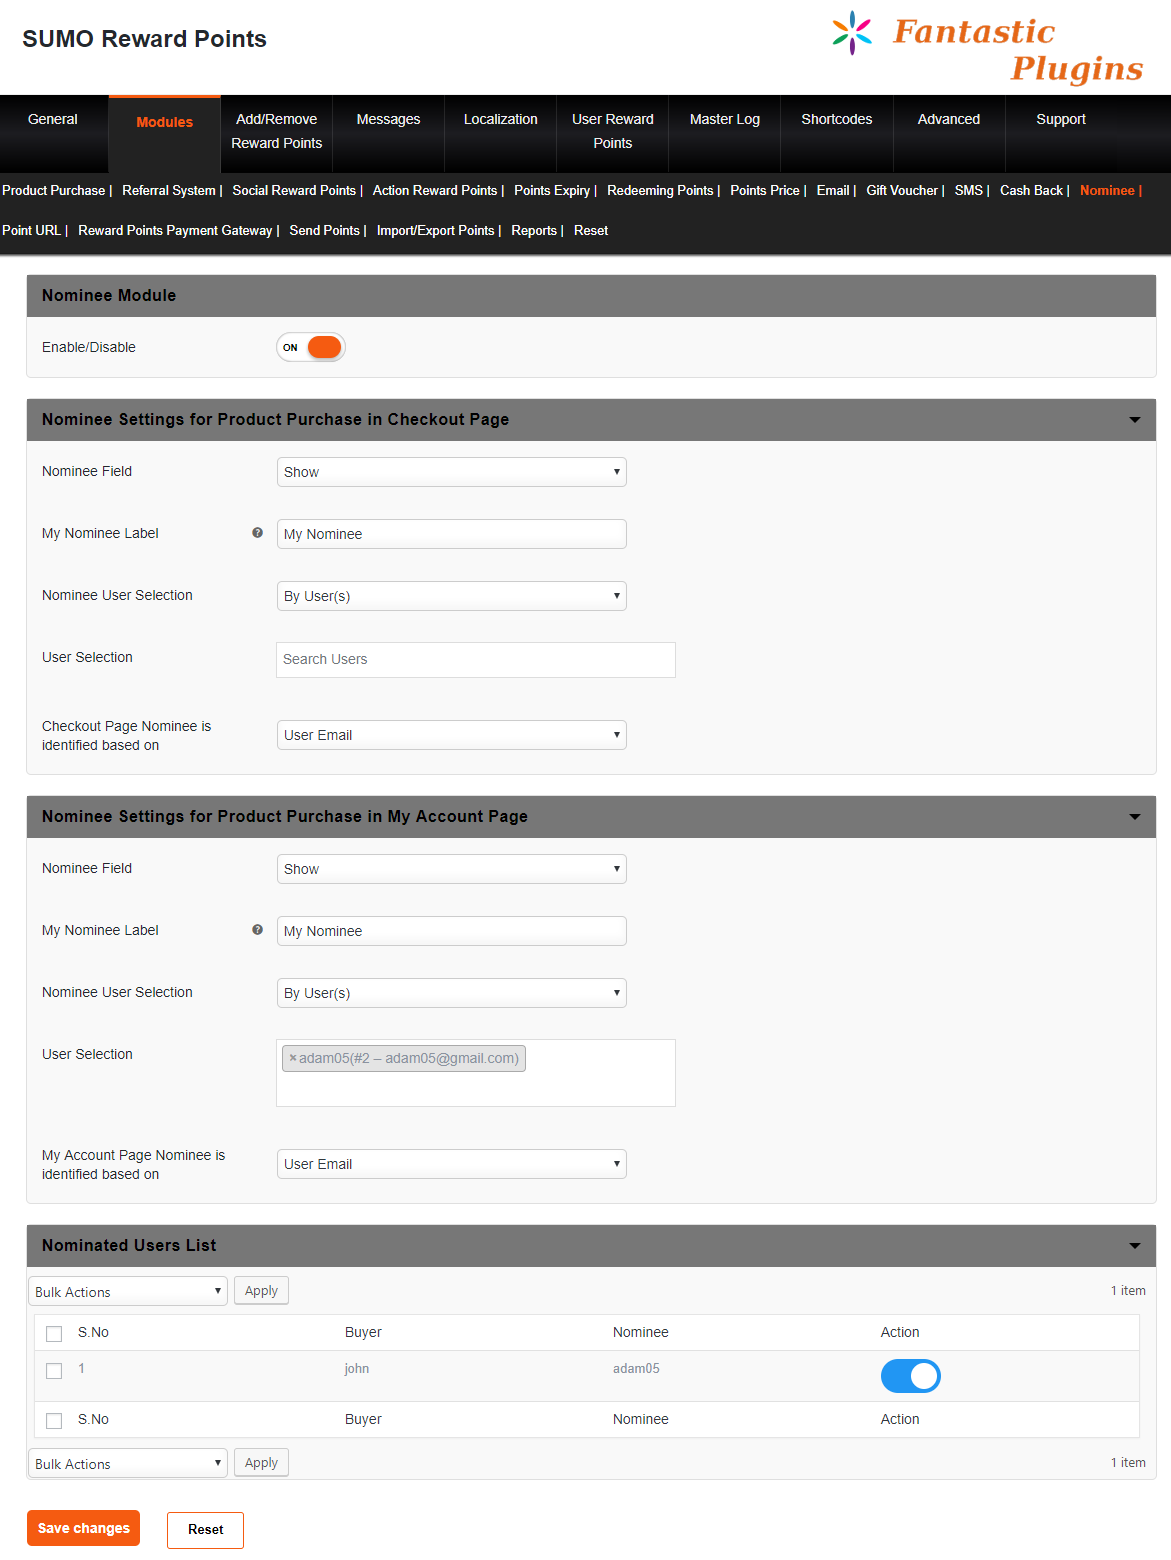Screen dimensions: 1171x1560
Task: Check the footer S.No select-all checkbox
Action: (x=54, y=1421)
